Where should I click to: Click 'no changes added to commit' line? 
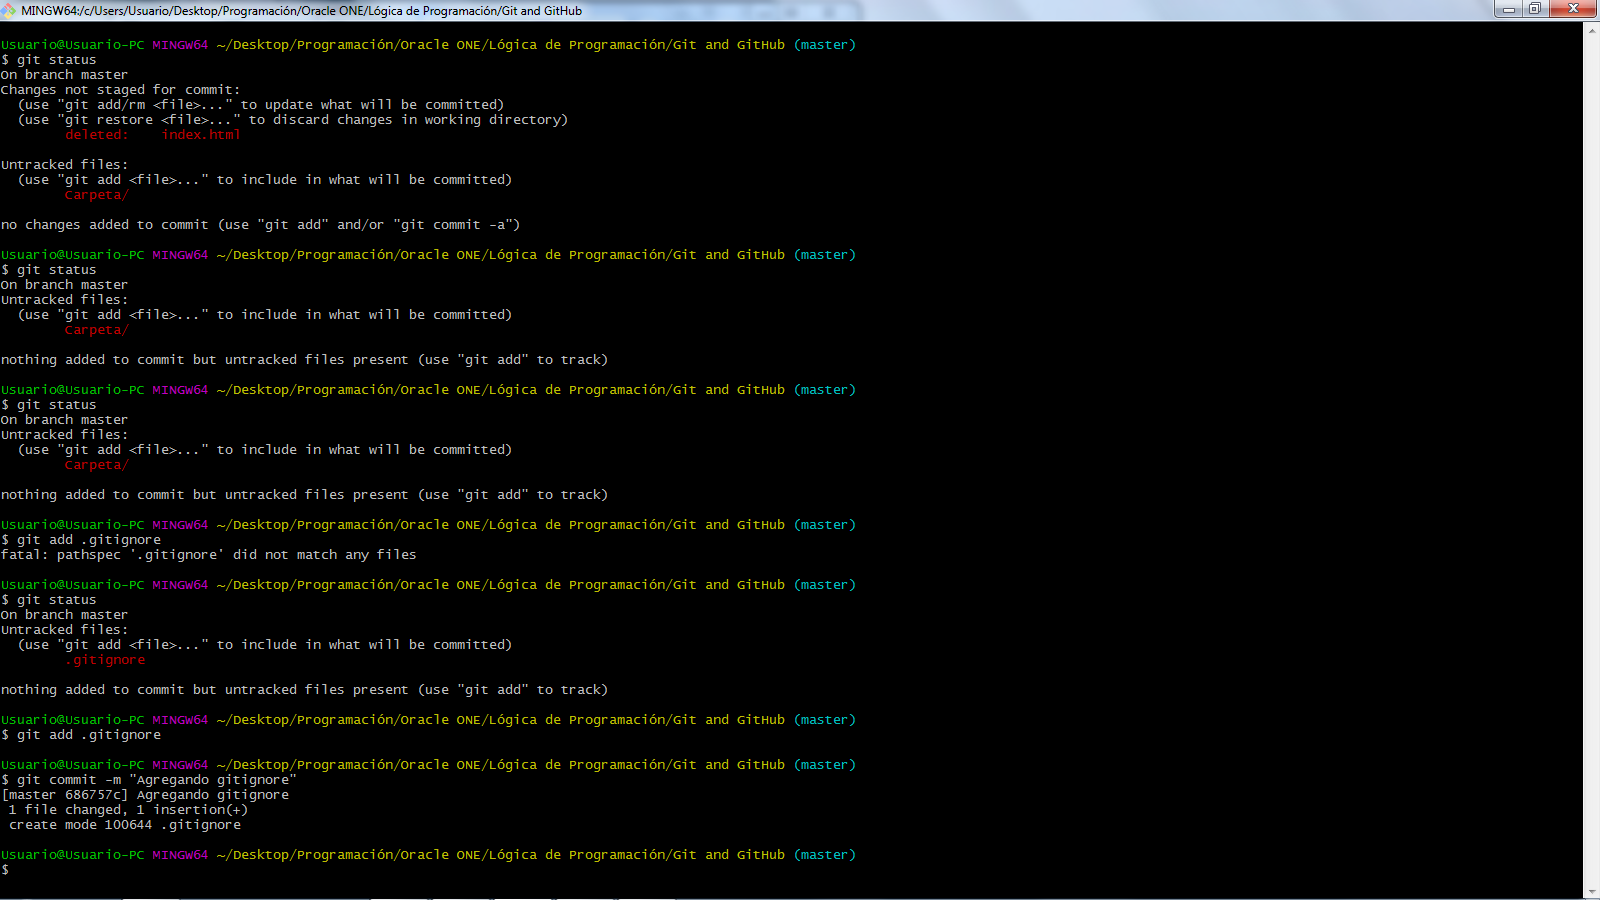(x=261, y=225)
